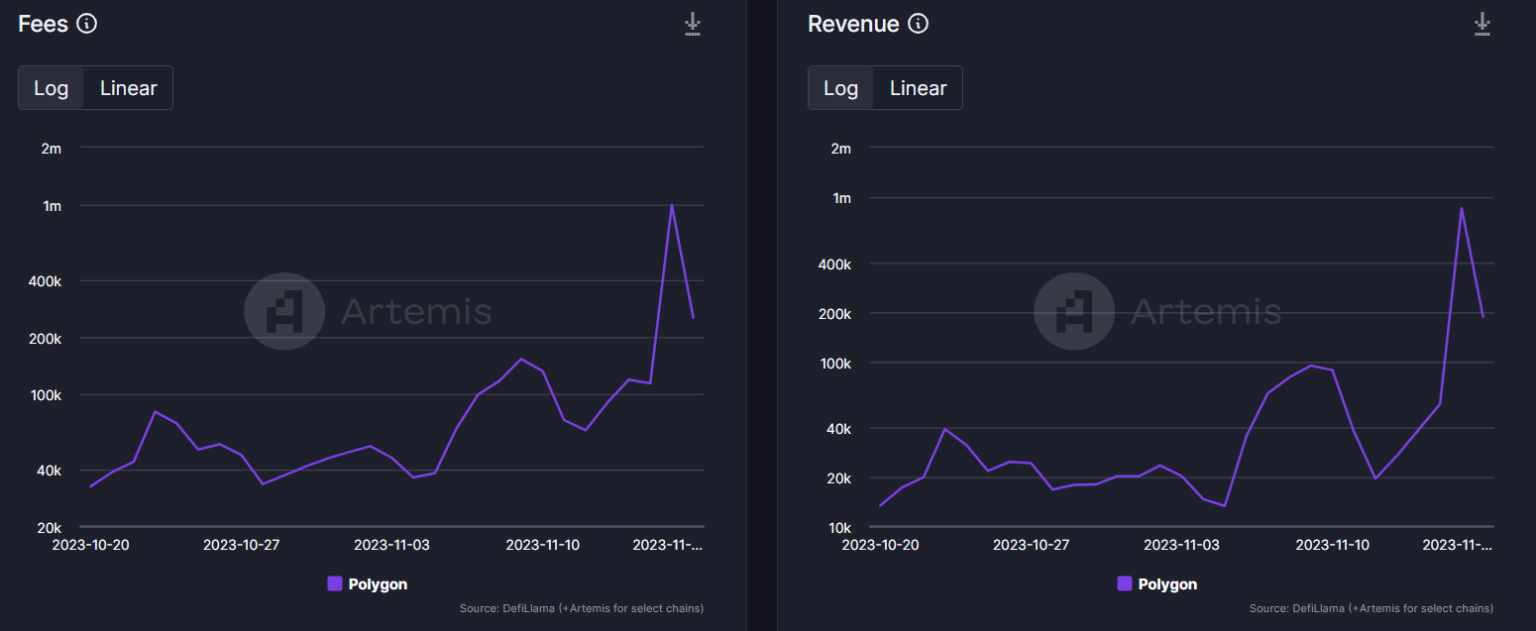
Task: Download the Fees chart data
Action: (x=692, y=24)
